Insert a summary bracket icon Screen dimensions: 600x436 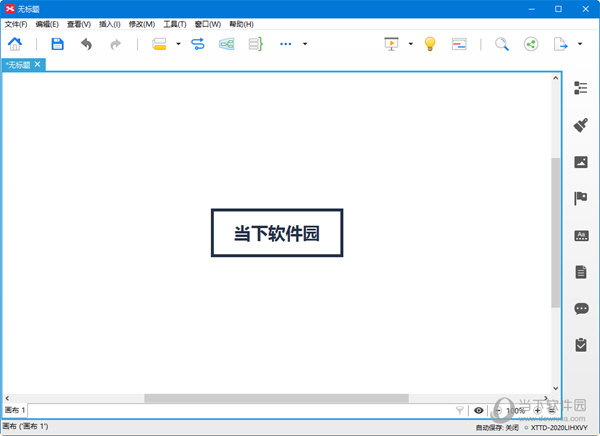(255, 44)
